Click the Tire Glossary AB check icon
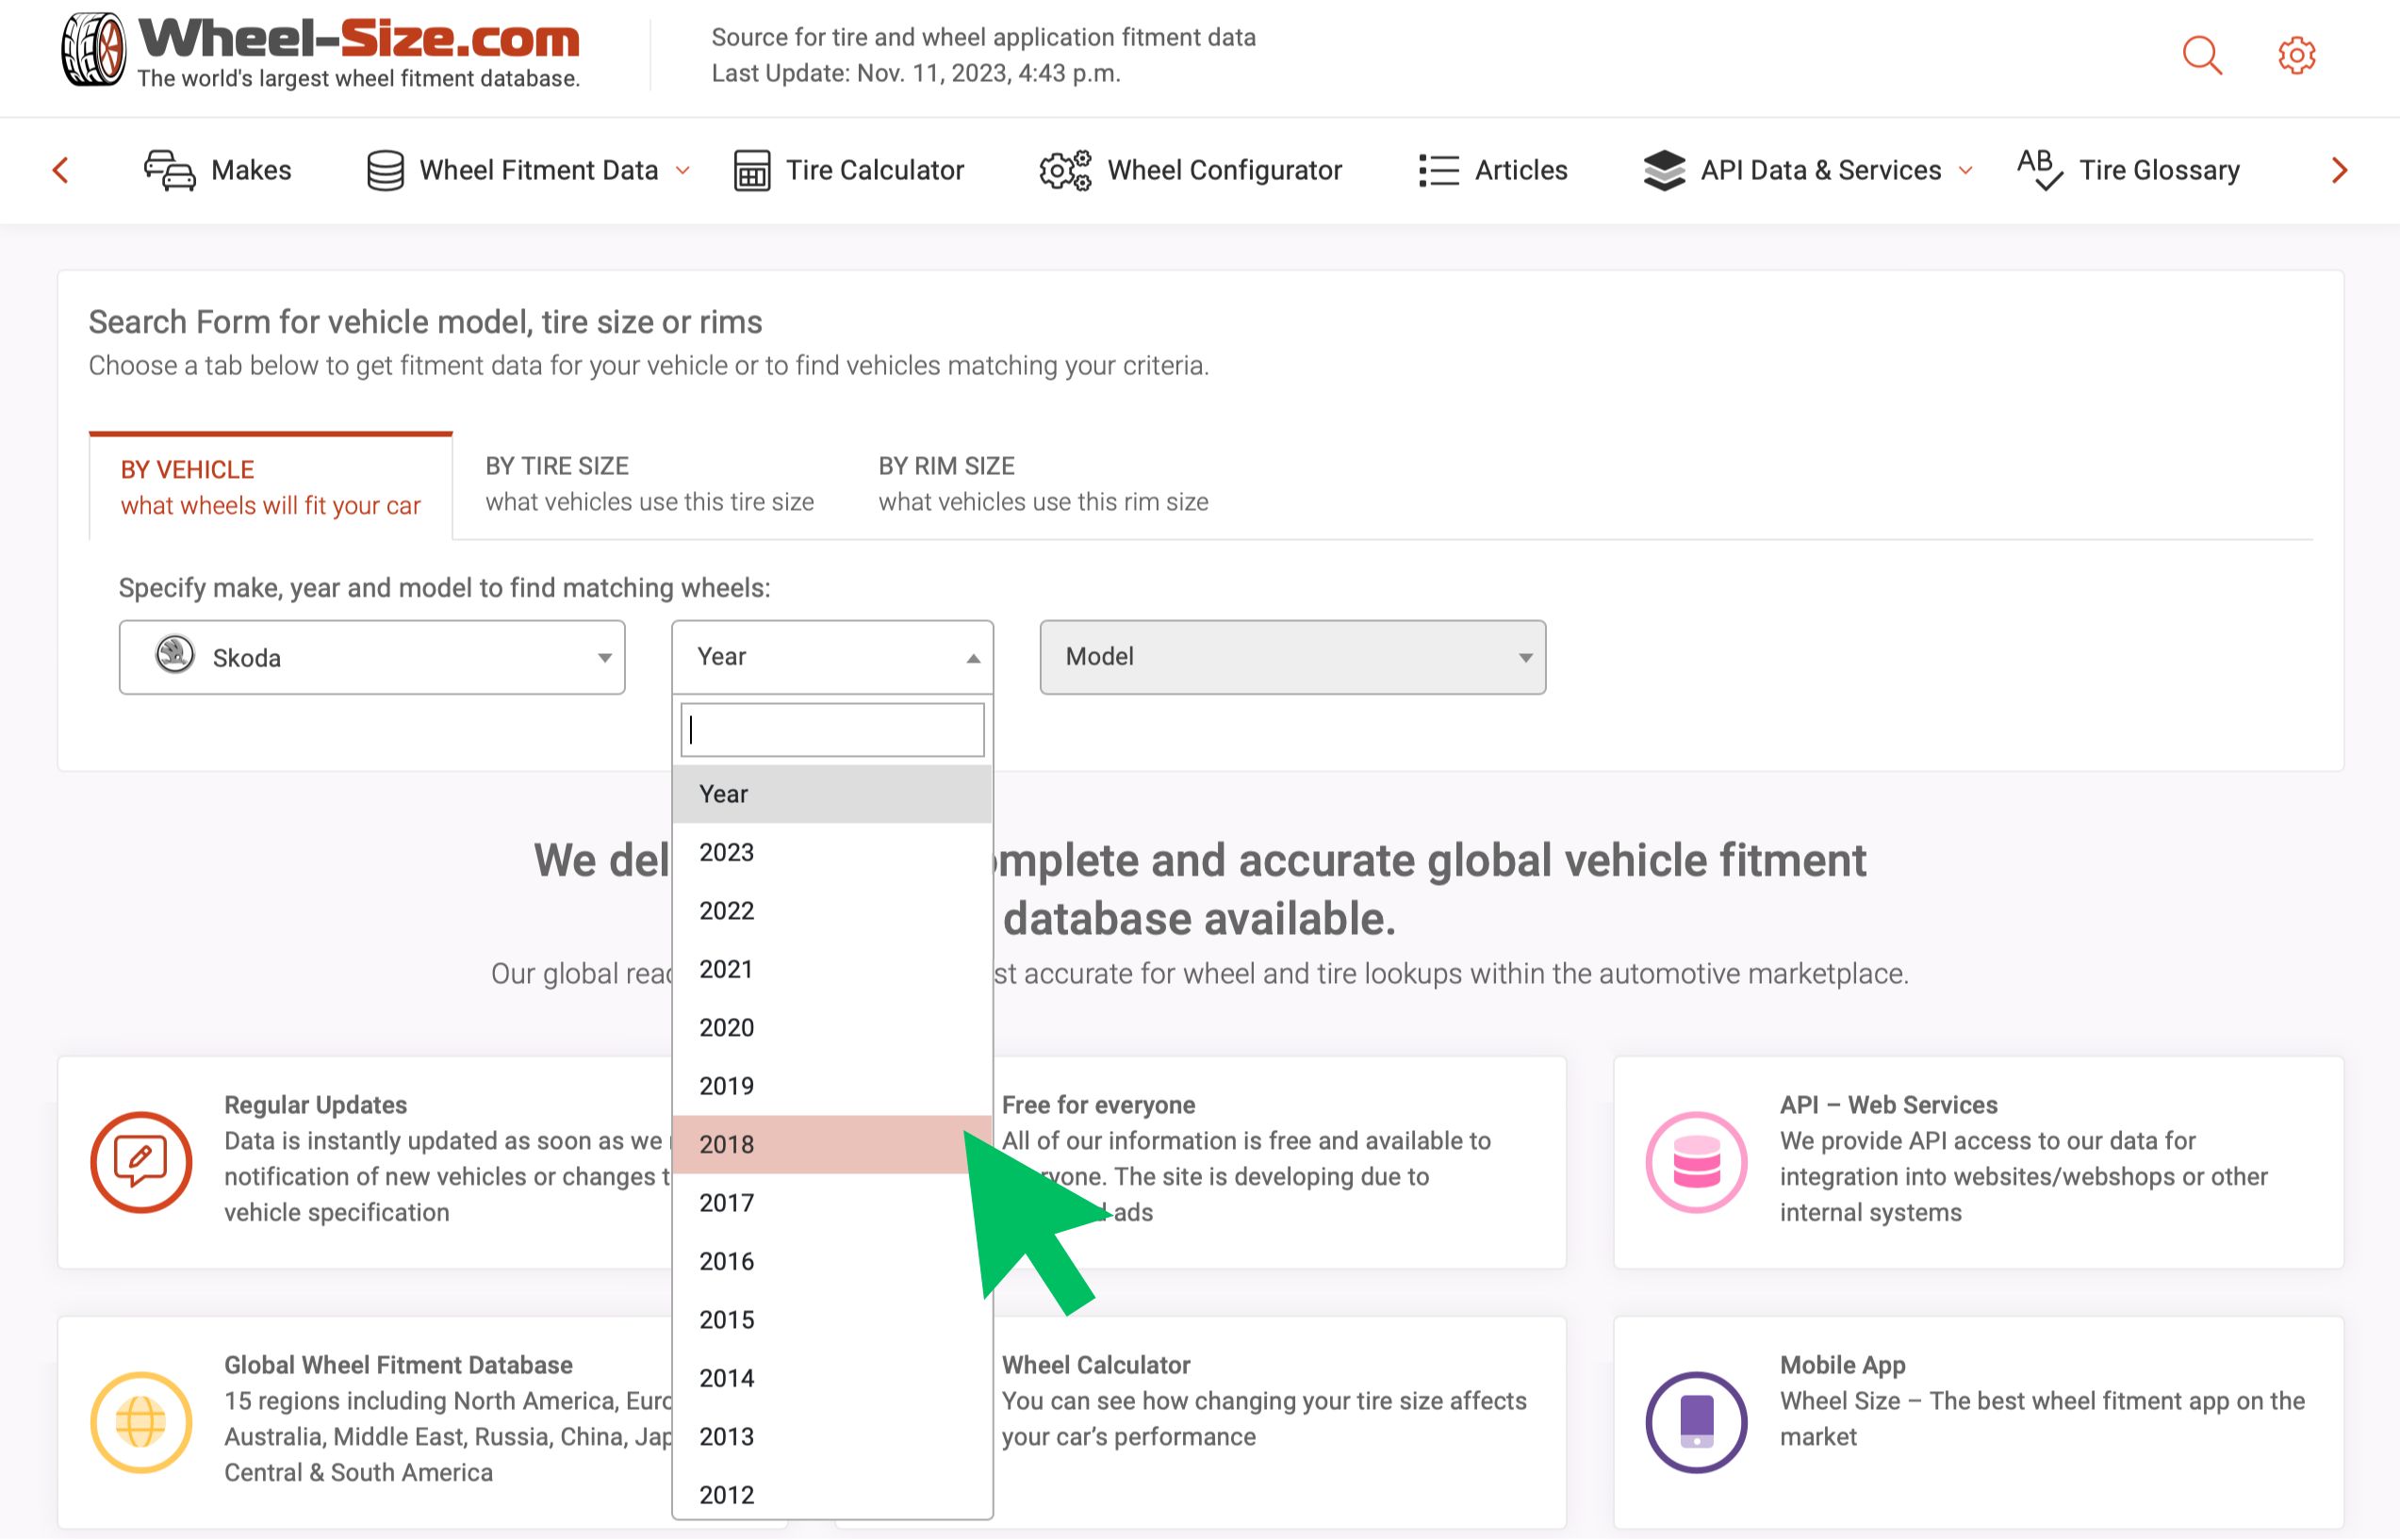 click(2040, 169)
